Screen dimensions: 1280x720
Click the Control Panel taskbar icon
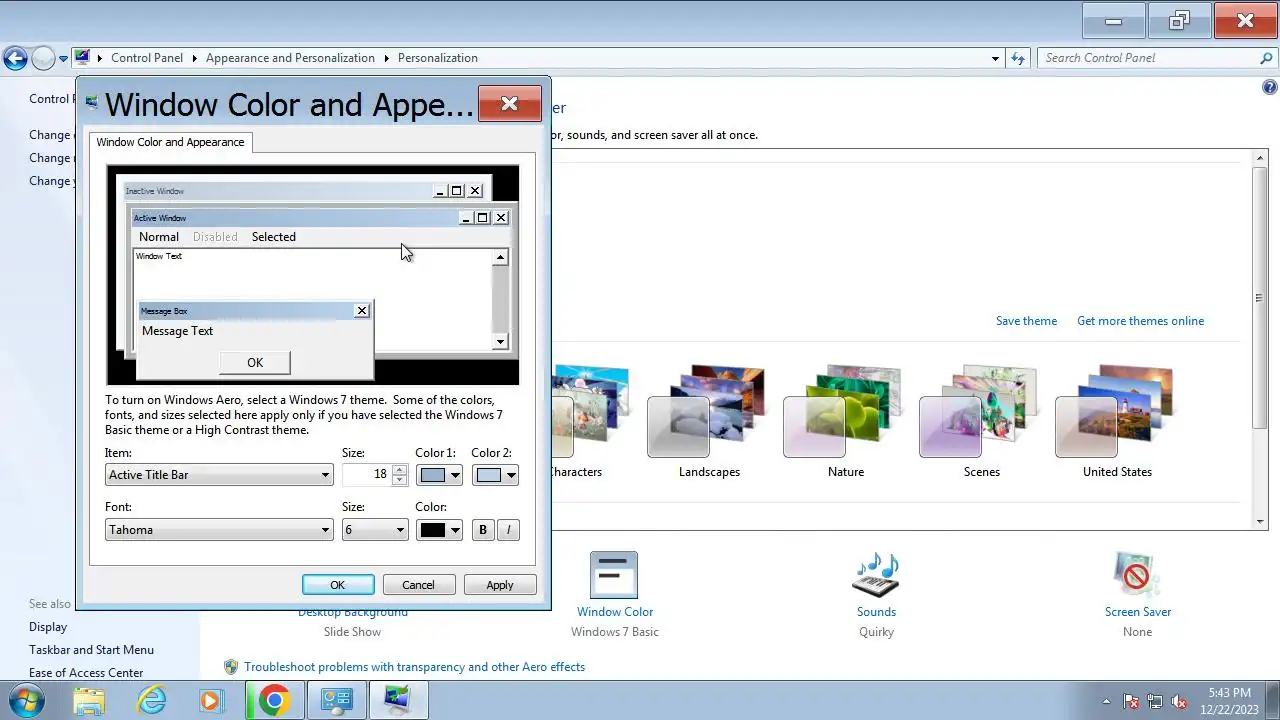pyautogui.click(x=336, y=701)
